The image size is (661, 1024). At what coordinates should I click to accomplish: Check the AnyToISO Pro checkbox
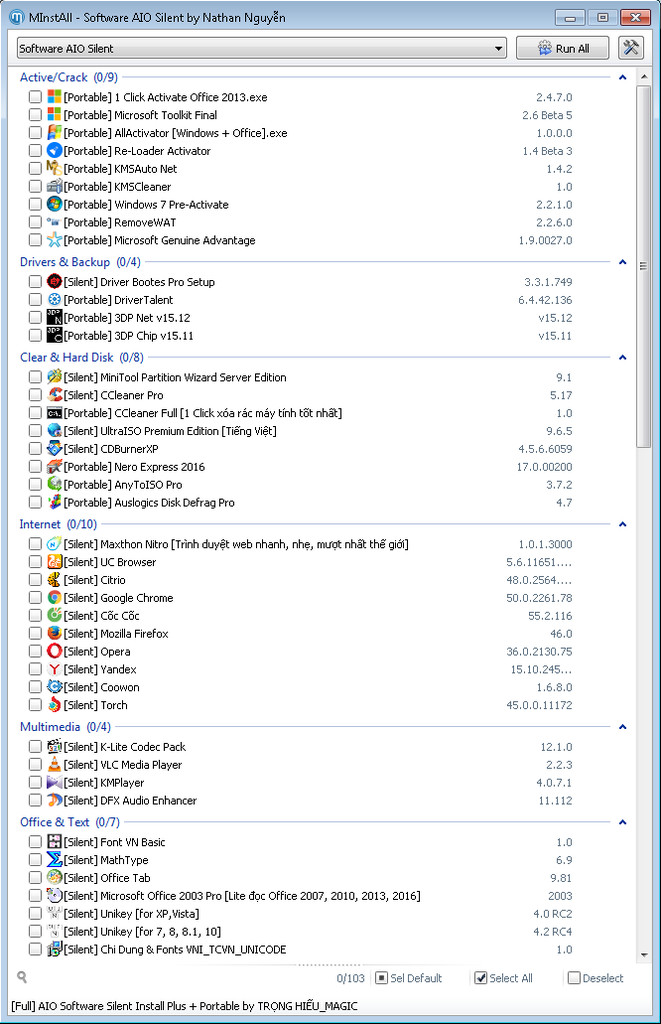(35, 485)
